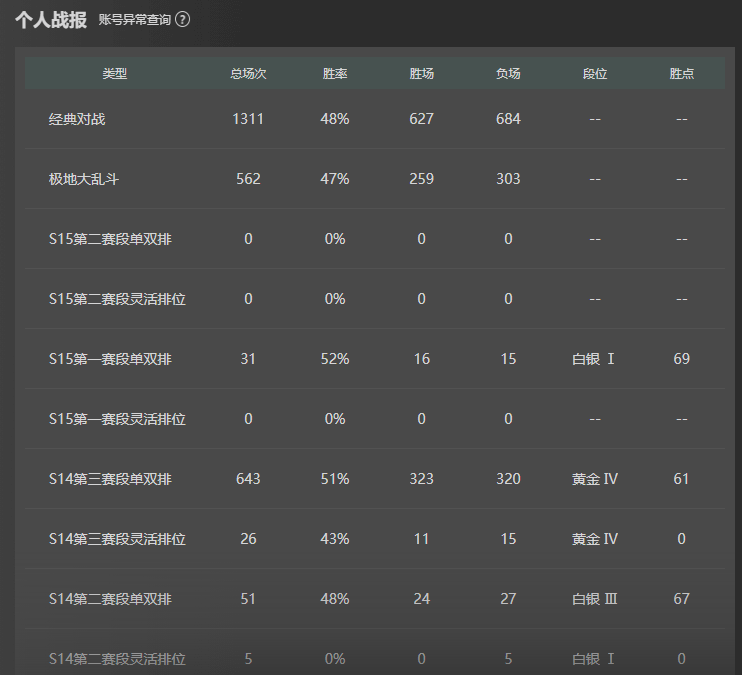Click 52% win rate value
The image size is (742, 675).
click(335, 359)
